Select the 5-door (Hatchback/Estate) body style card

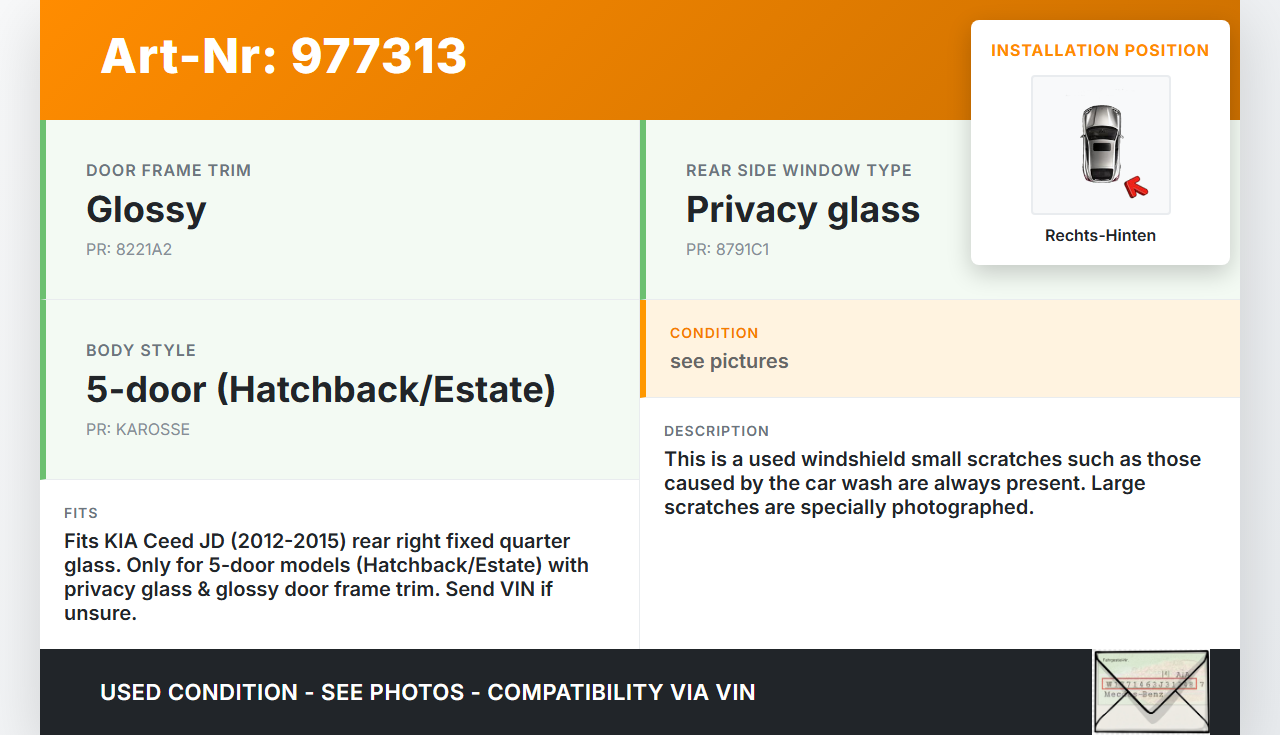[340, 389]
